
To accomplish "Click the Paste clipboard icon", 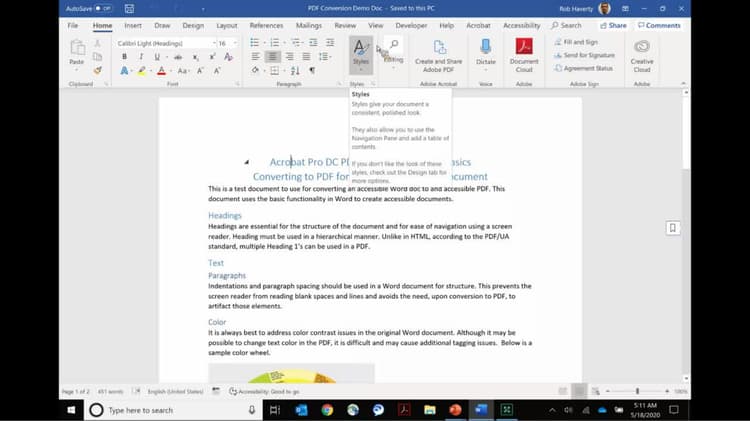I will [77, 48].
